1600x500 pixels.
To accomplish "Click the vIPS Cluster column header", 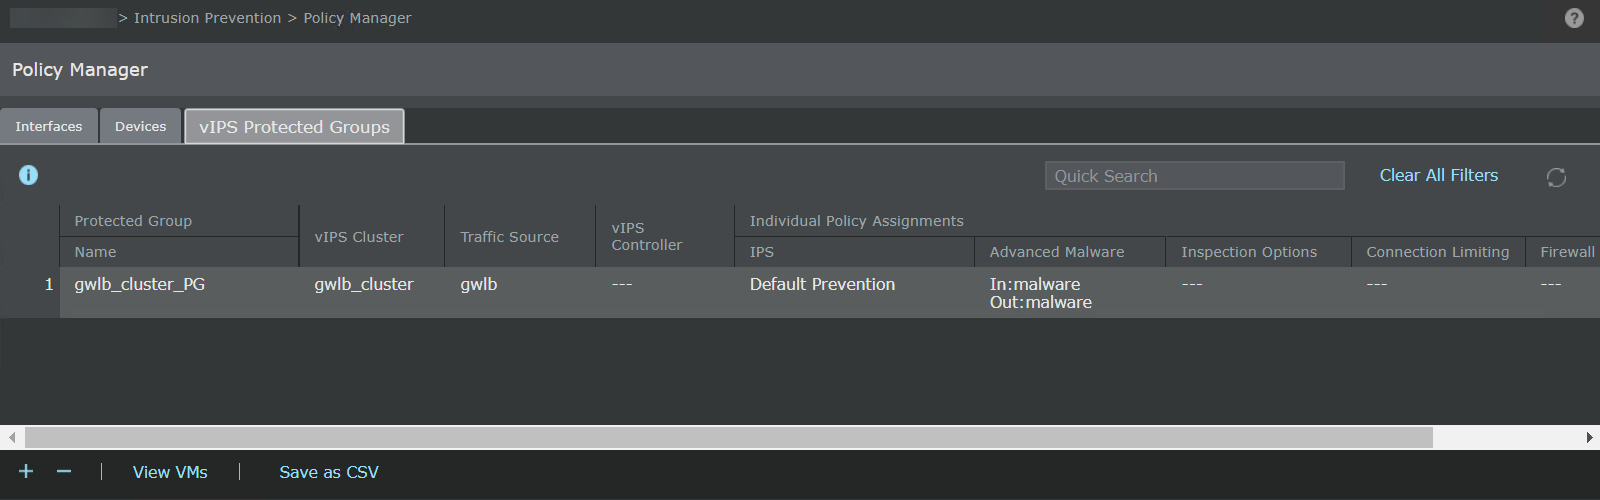I will pyautogui.click(x=371, y=236).
